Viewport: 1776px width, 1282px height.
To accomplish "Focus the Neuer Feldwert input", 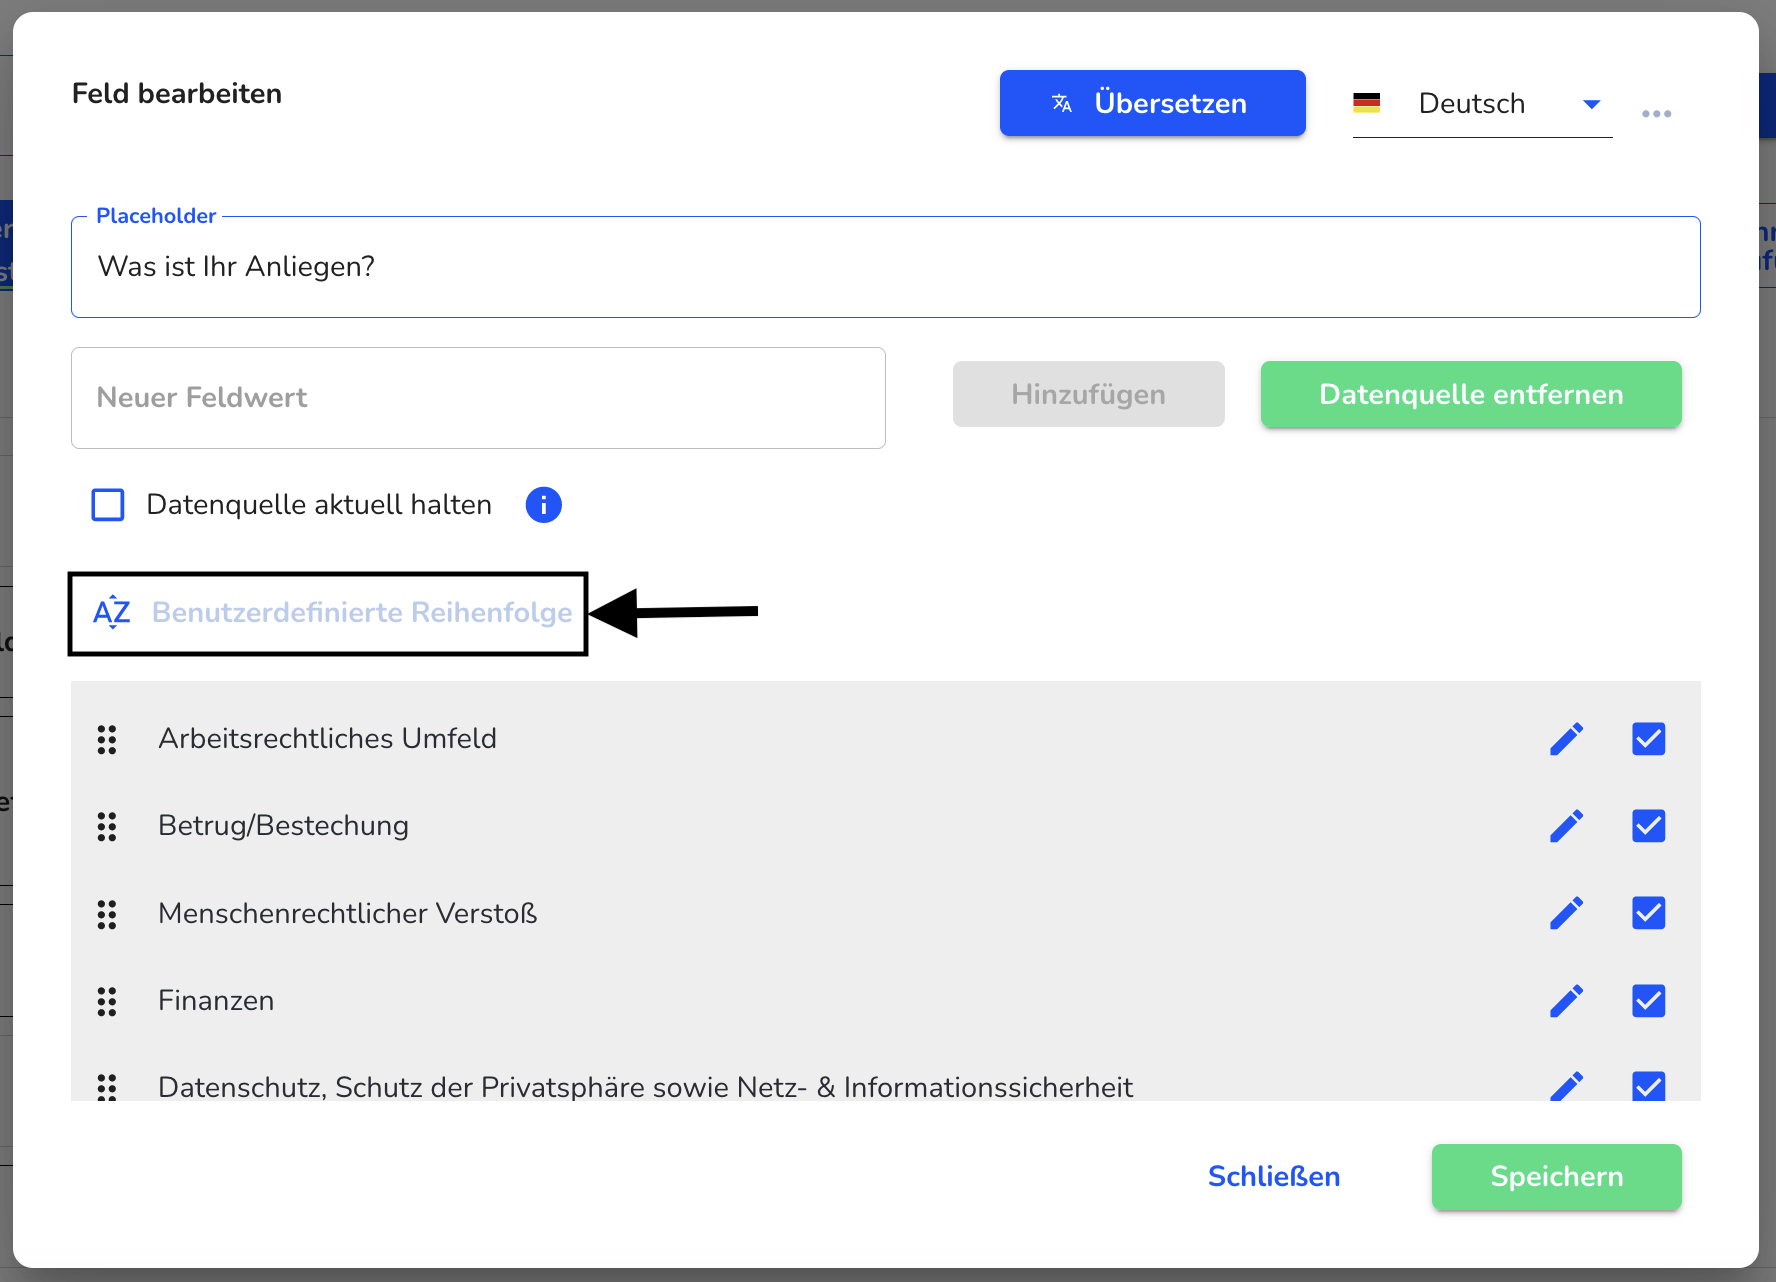I will [478, 398].
